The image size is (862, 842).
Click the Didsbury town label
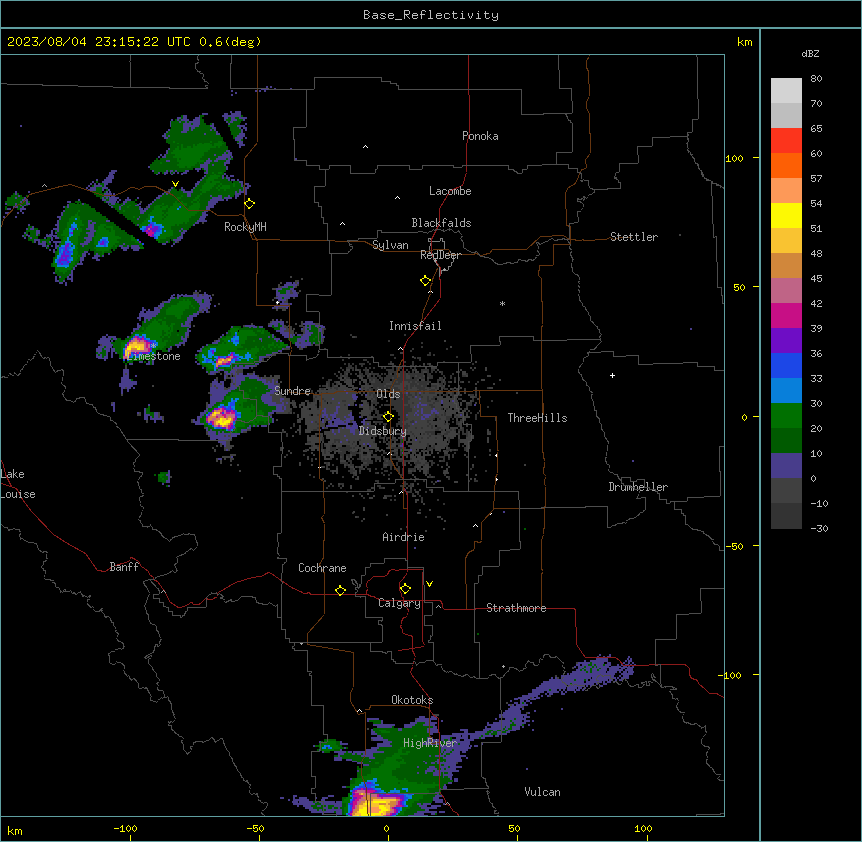pyautogui.click(x=383, y=431)
